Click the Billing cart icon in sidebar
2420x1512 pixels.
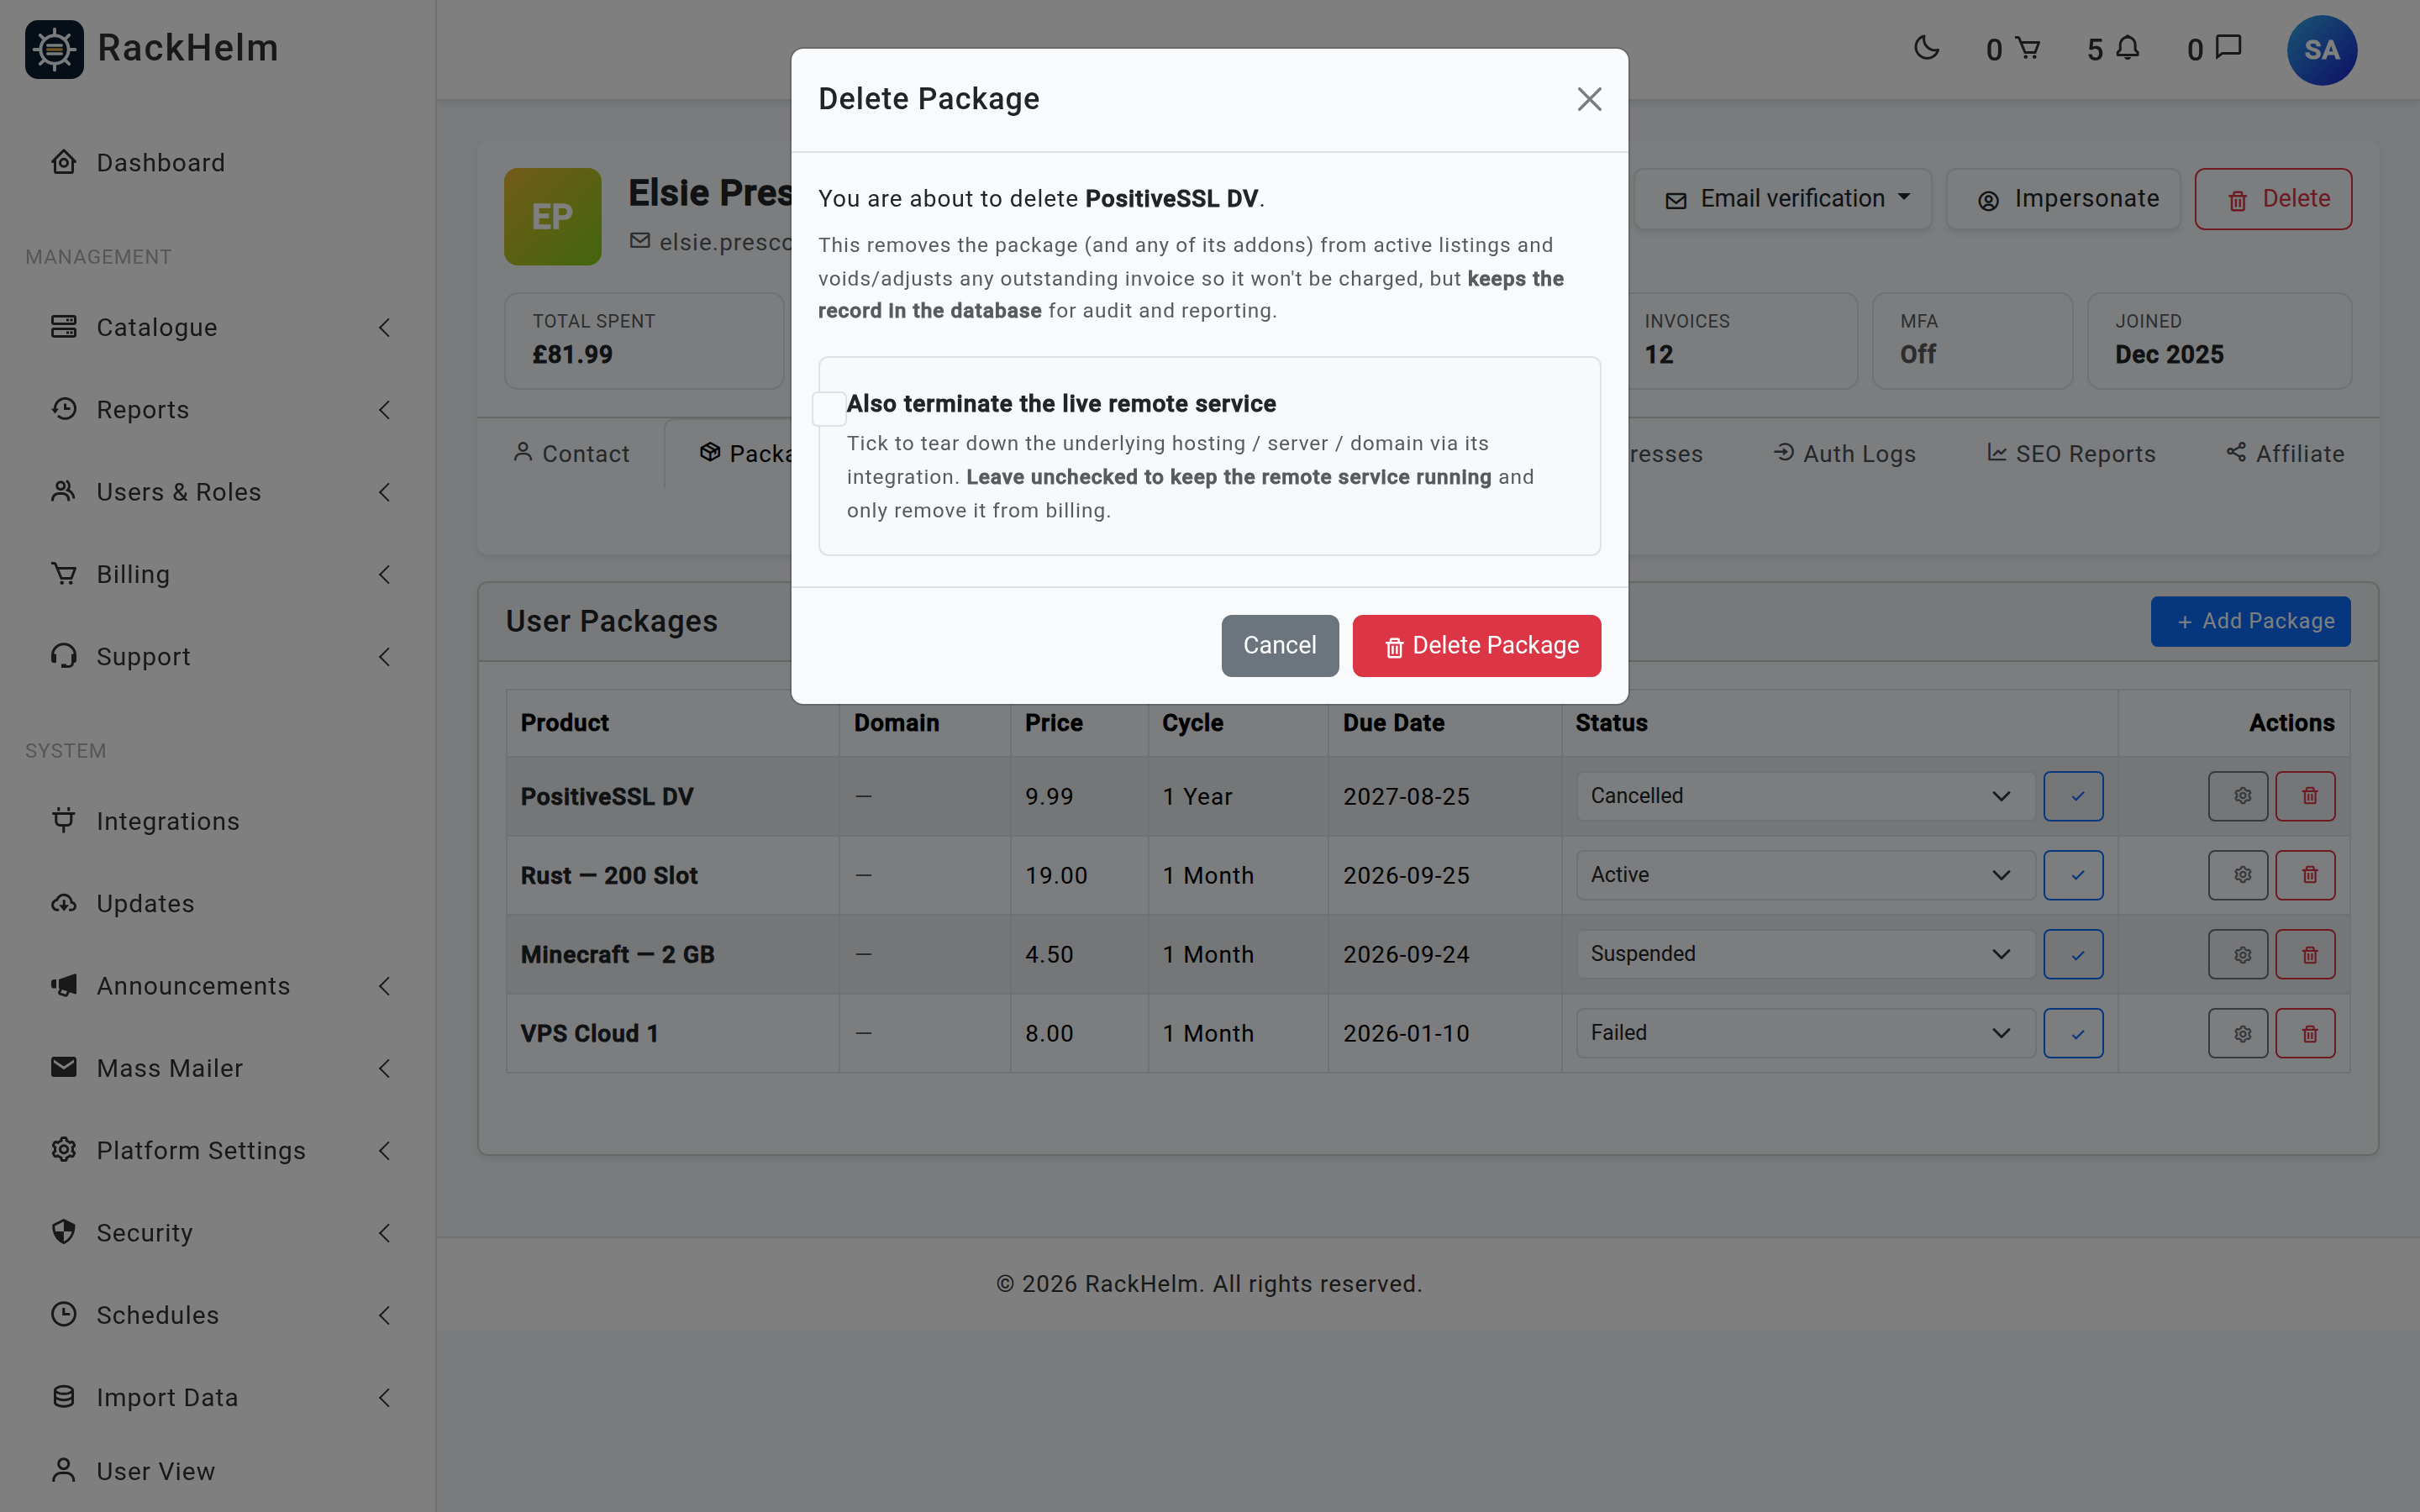(x=64, y=573)
